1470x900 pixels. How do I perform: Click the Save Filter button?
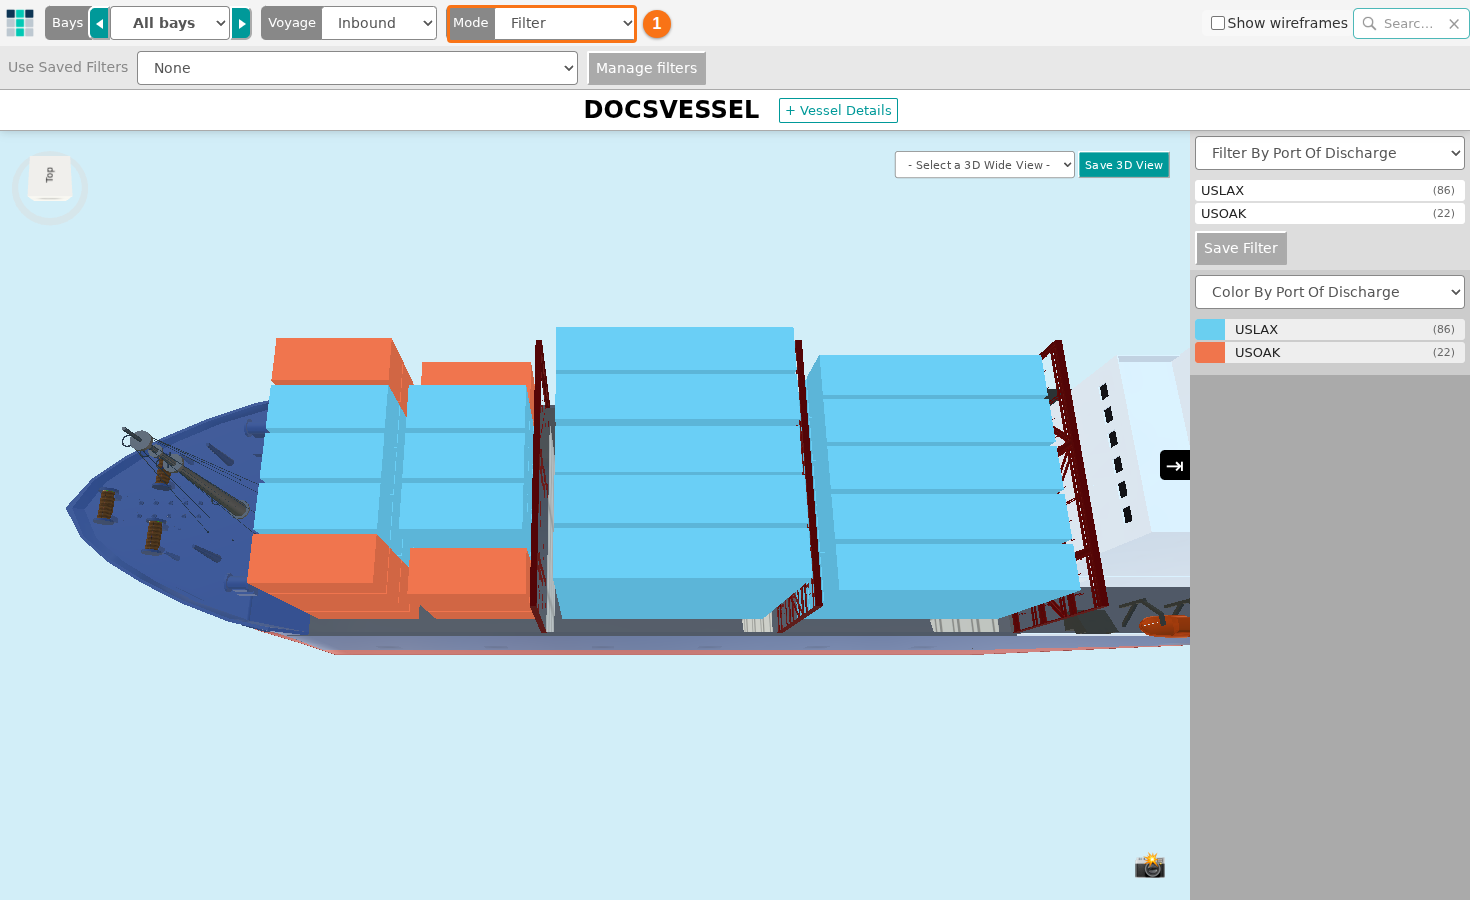1241,248
